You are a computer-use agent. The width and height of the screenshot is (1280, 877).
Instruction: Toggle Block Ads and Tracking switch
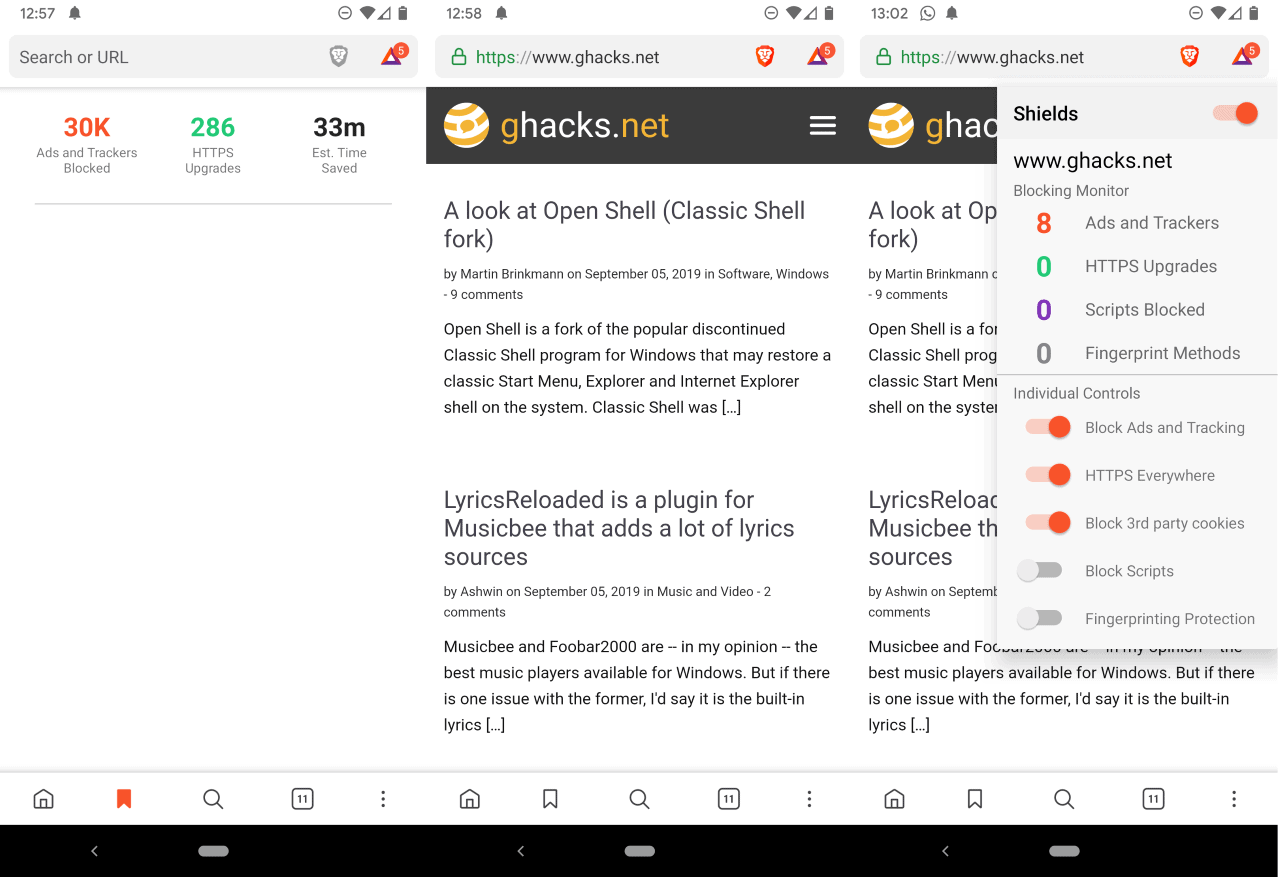click(x=1048, y=427)
